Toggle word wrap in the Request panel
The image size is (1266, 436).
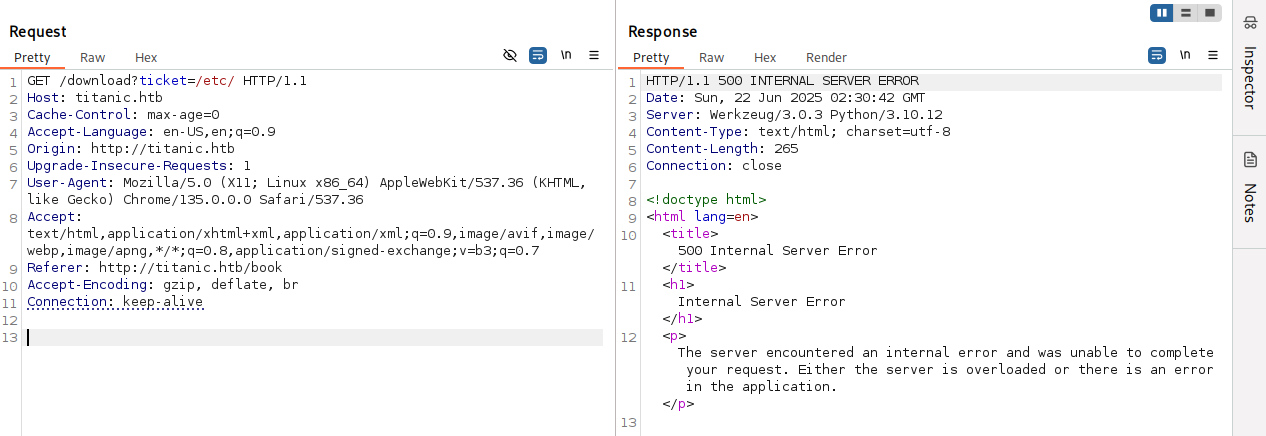[538, 55]
